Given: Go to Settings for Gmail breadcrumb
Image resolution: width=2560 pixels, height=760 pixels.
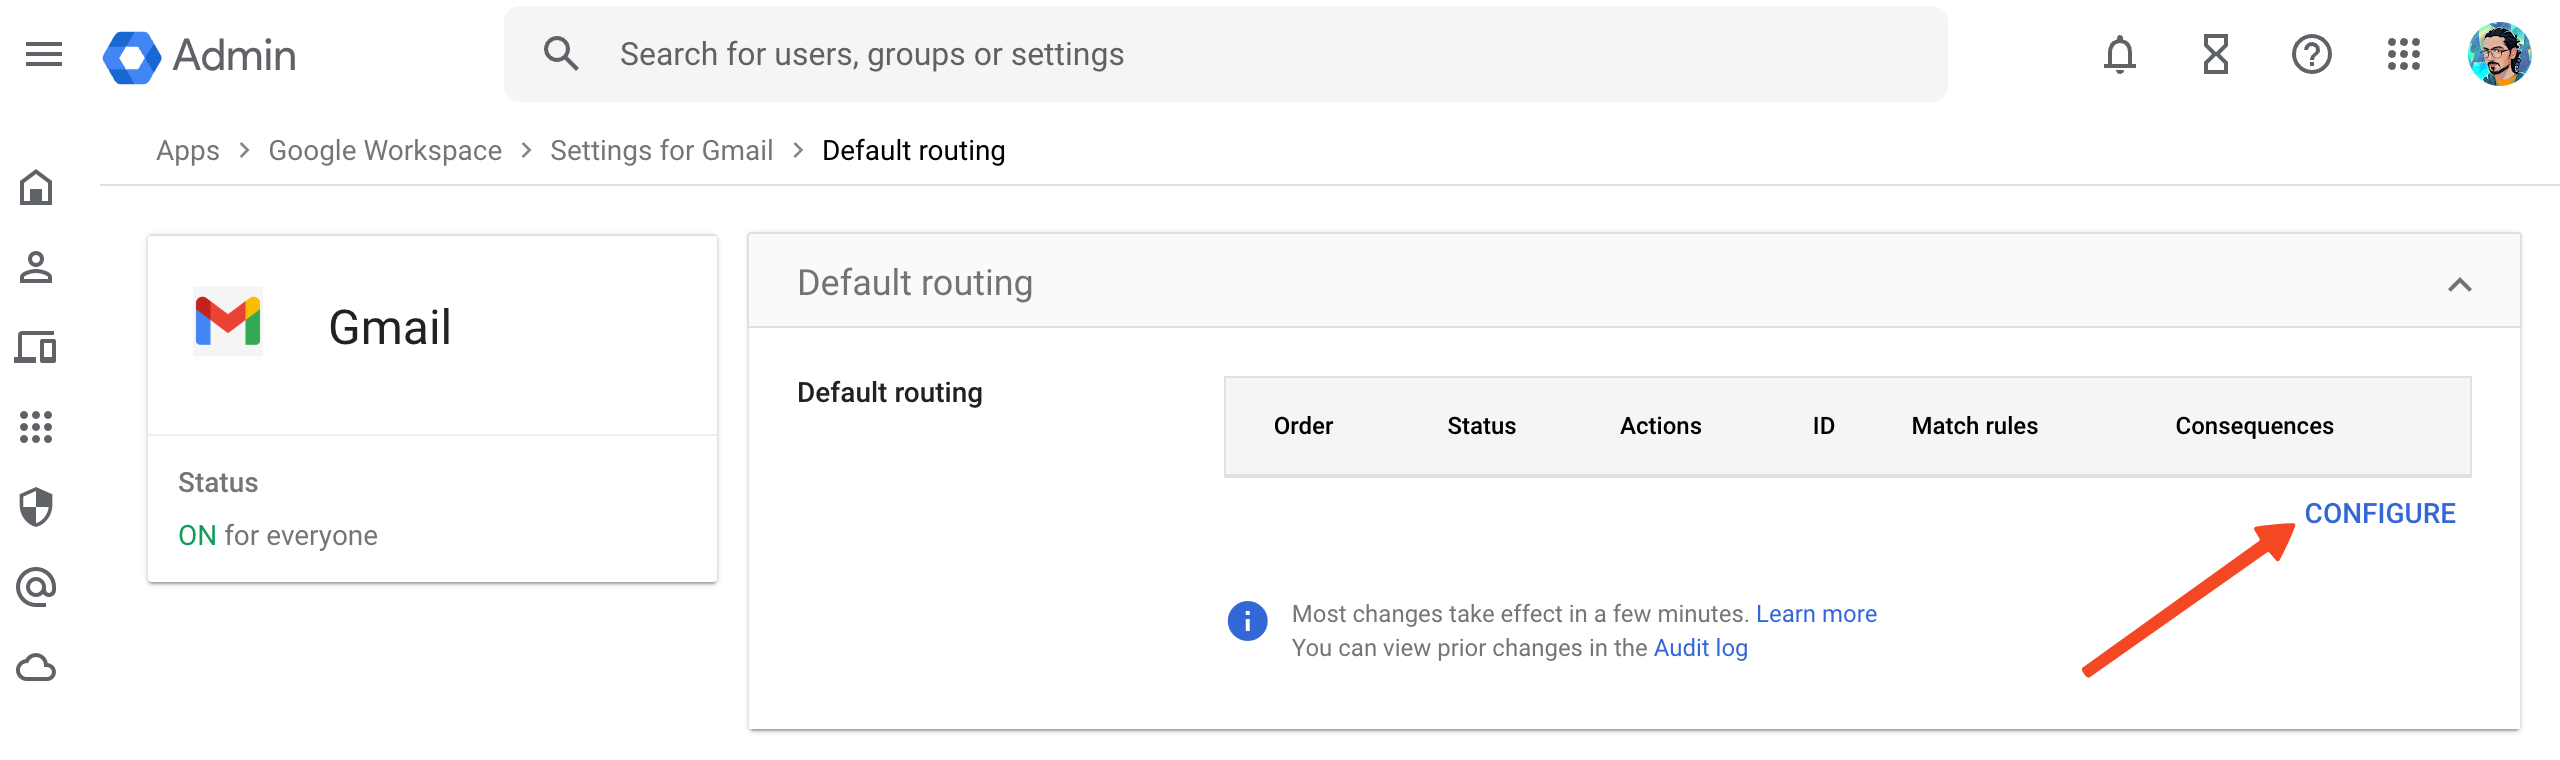Looking at the screenshot, I should tap(662, 150).
